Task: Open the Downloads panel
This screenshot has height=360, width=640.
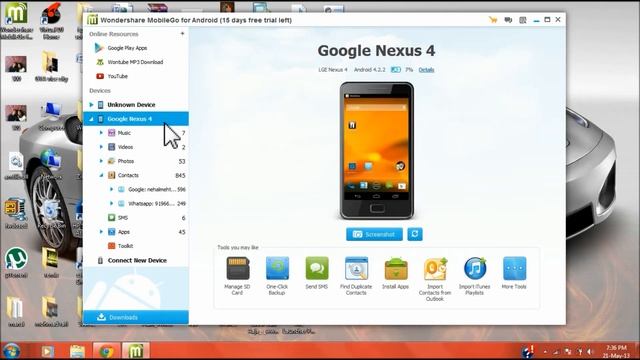Action: (x=136, y=317)
